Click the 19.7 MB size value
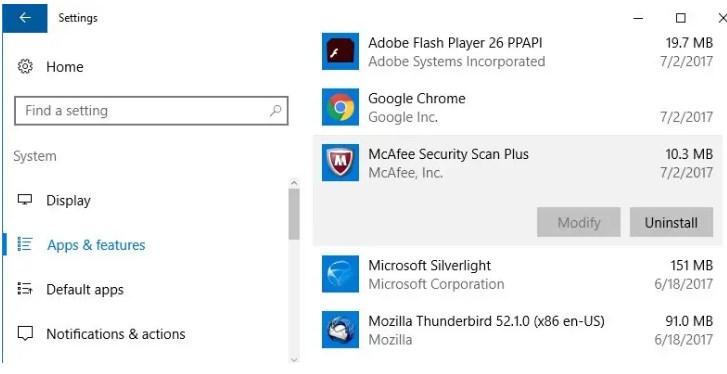The image size is (727, 374). [x=689, y=43]
